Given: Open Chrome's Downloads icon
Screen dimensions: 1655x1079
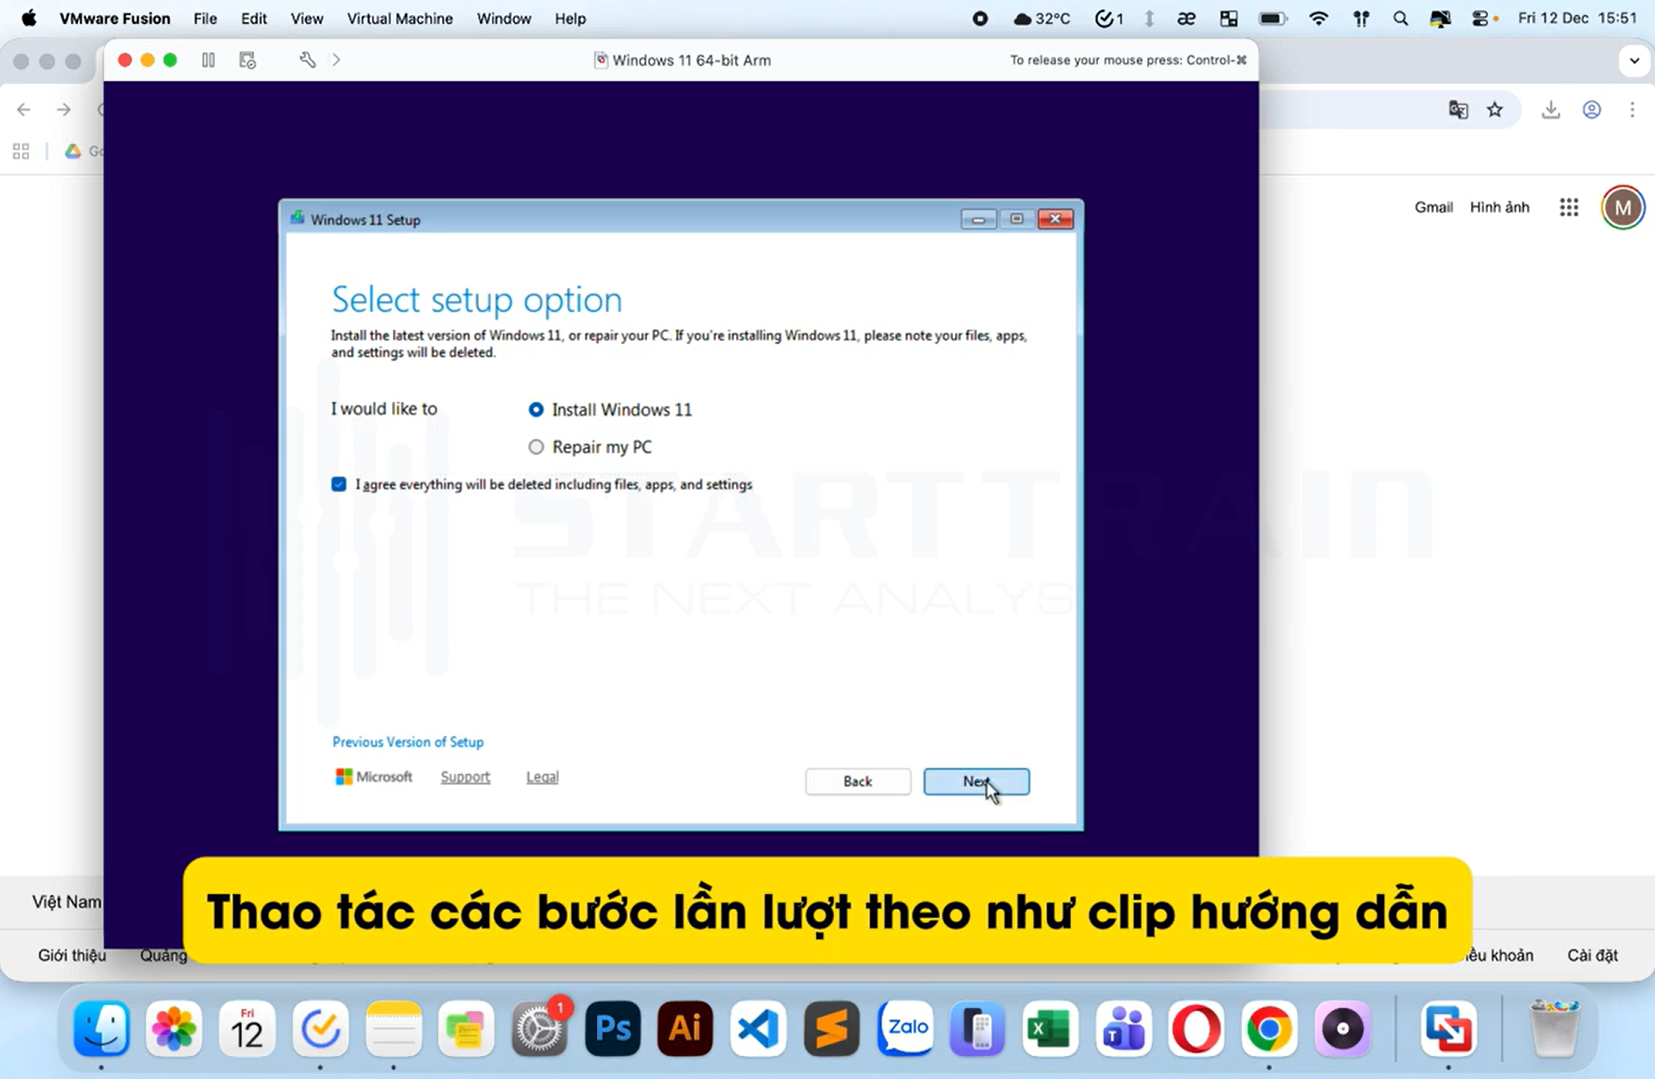Looking at the screenshot, I should (x=1550, y=109).
